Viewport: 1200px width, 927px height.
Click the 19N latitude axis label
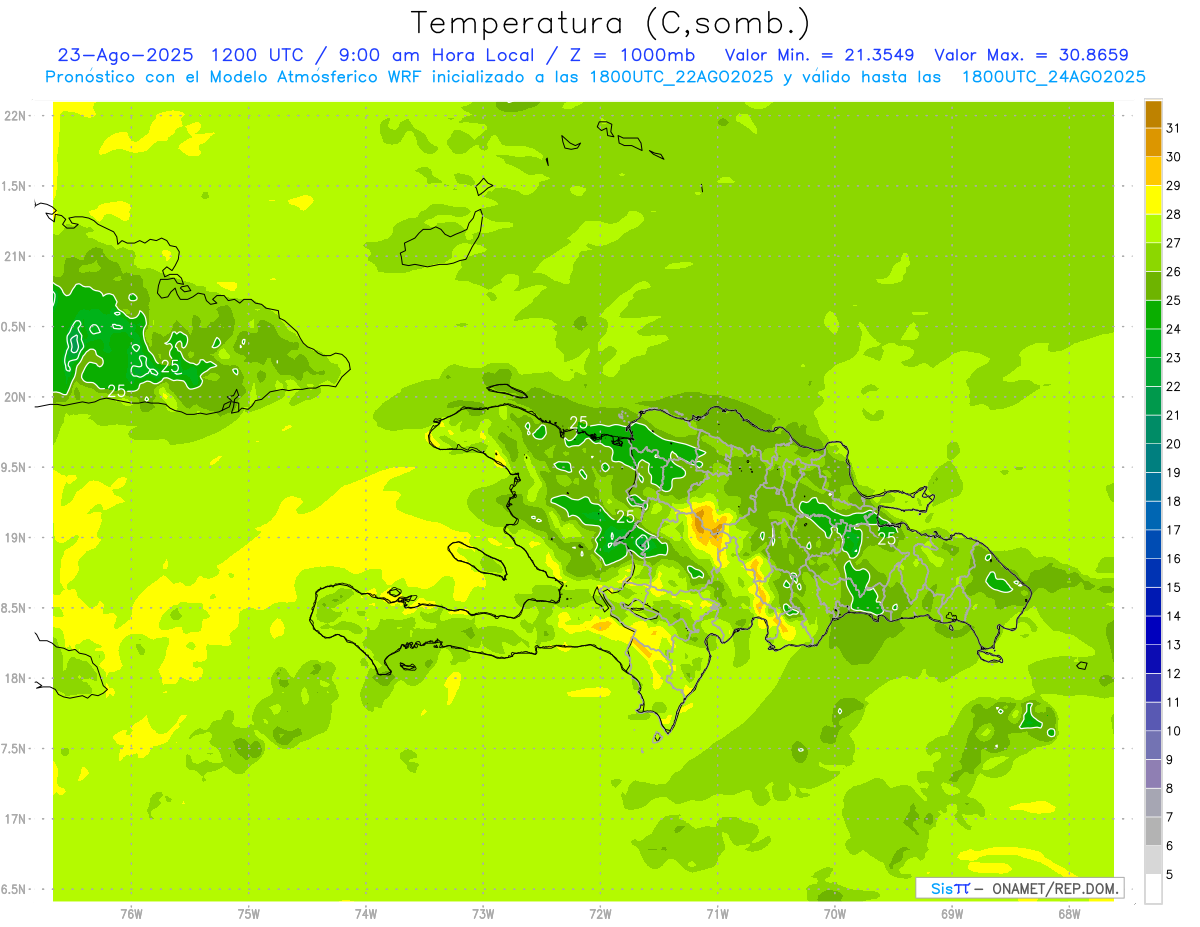[x=16, y=538]
